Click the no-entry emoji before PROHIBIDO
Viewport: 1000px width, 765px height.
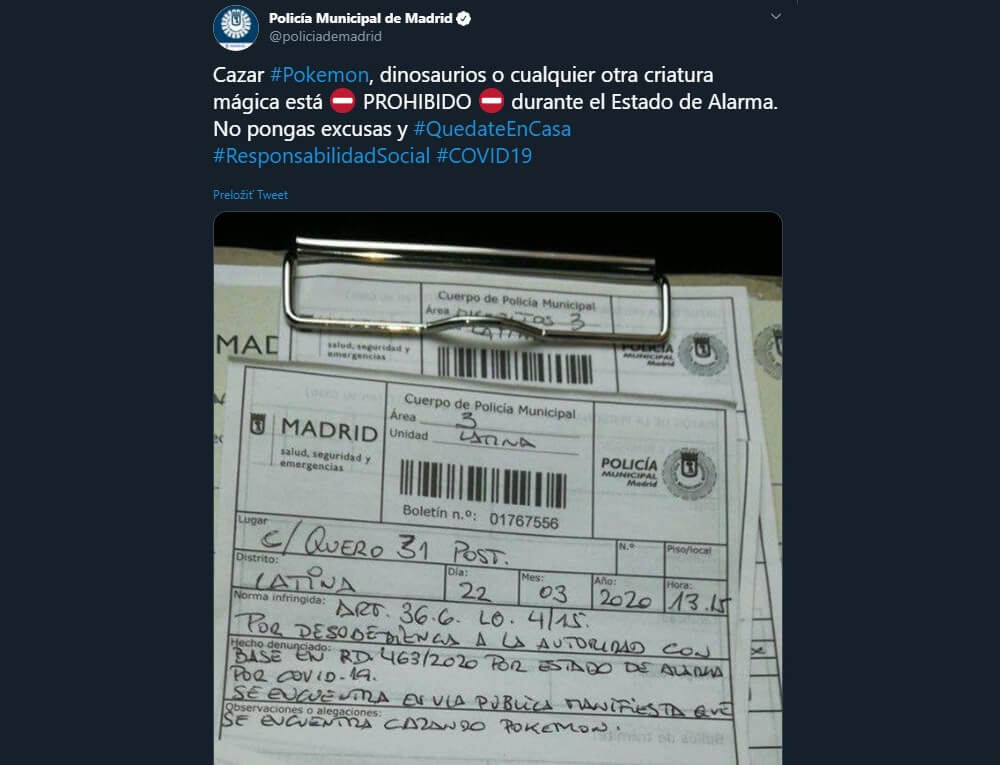click(342, 101)
